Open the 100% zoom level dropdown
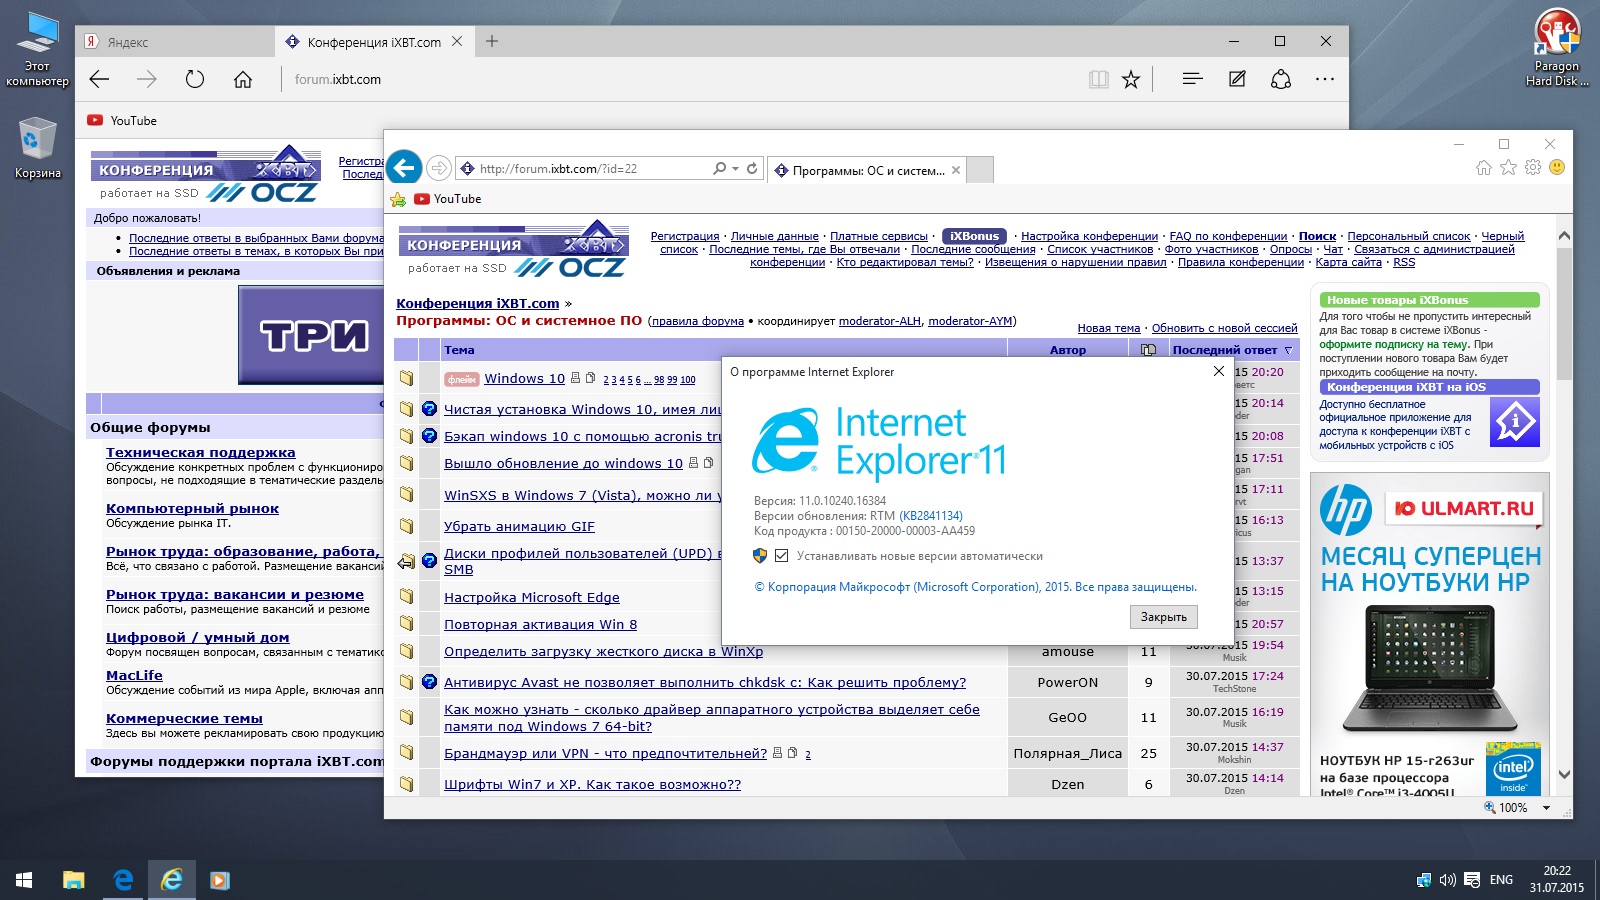1600x900 pixels. 1546,808
